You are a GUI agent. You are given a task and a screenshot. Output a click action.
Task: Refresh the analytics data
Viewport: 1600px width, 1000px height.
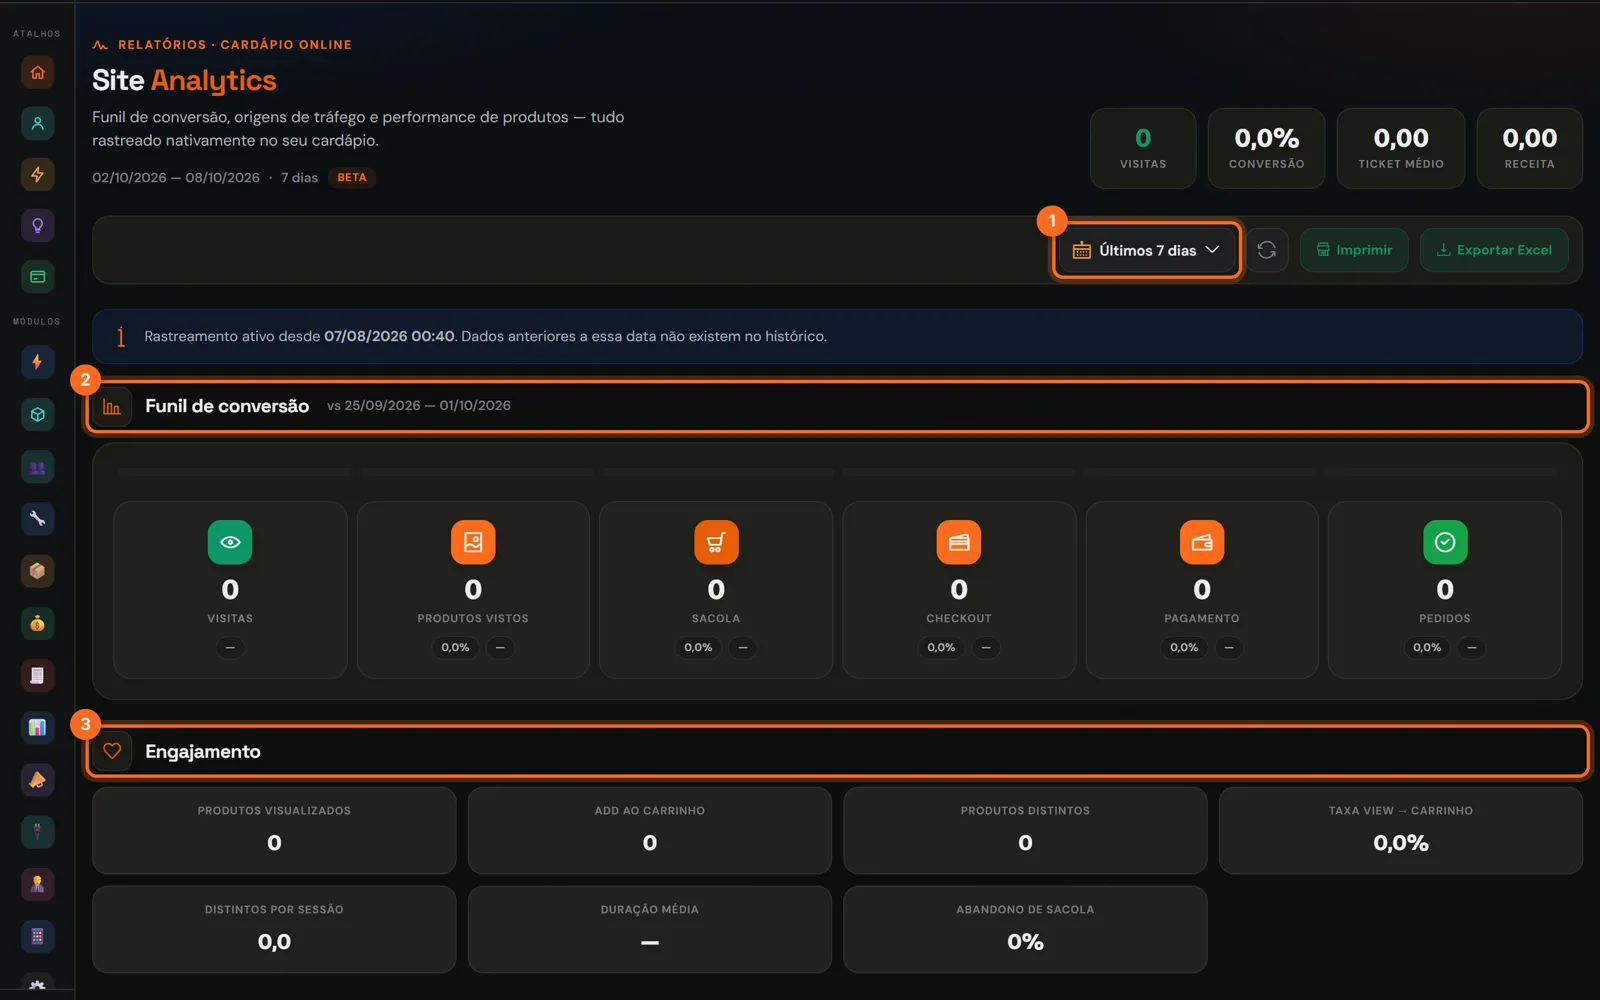(x=1267, y=250)
